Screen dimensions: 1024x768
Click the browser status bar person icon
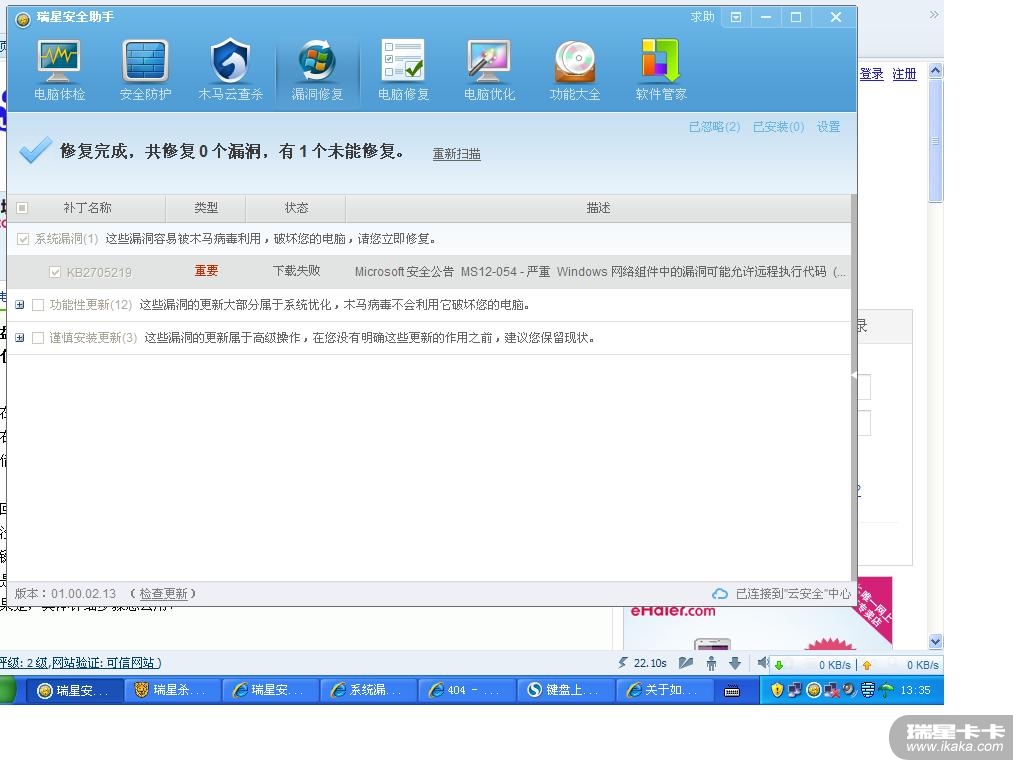[x=711, y=664]
